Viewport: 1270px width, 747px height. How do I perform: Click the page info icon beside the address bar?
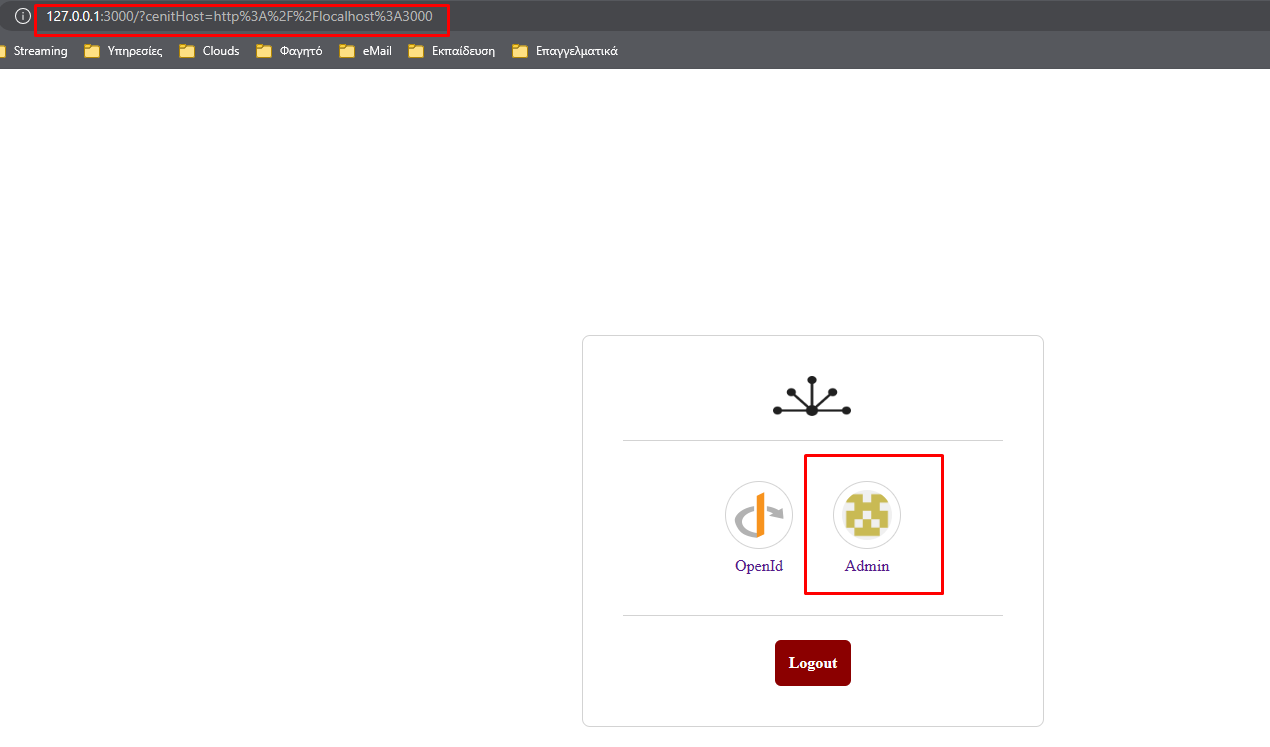(22, 15)
